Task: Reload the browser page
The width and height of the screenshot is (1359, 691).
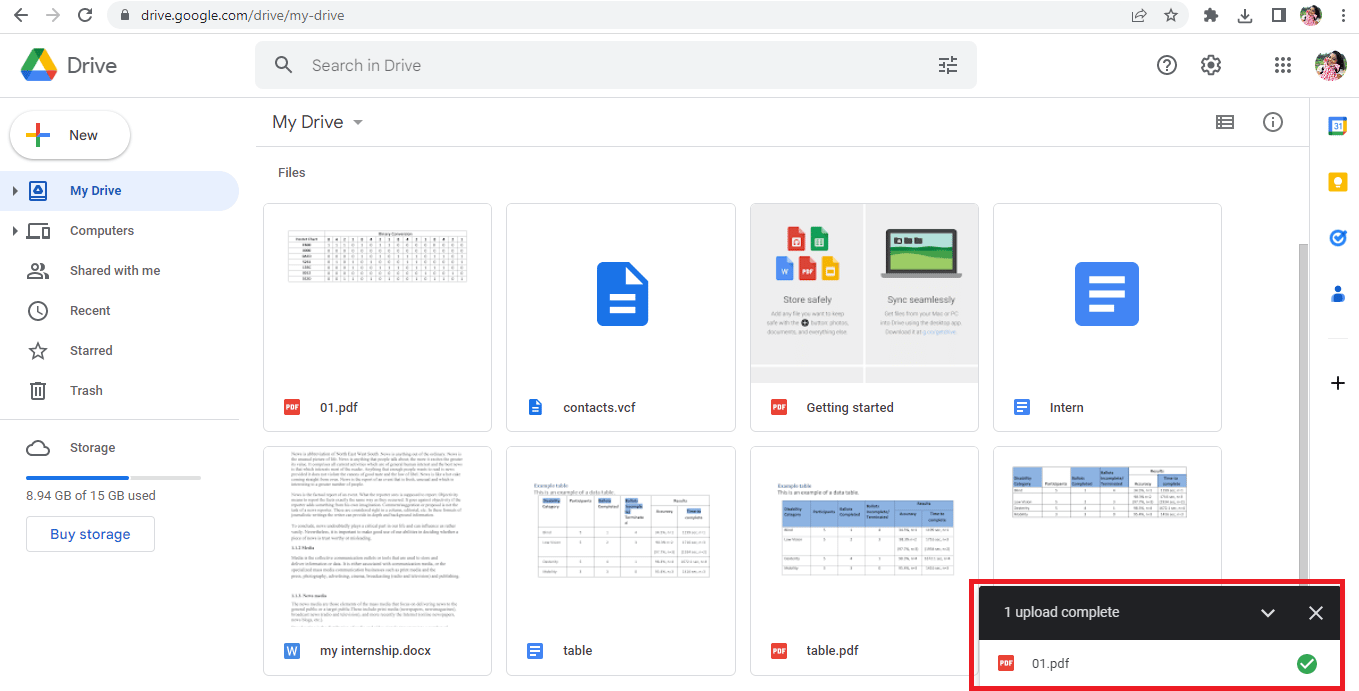Action: pyautogui.click(x=85, y=15)
